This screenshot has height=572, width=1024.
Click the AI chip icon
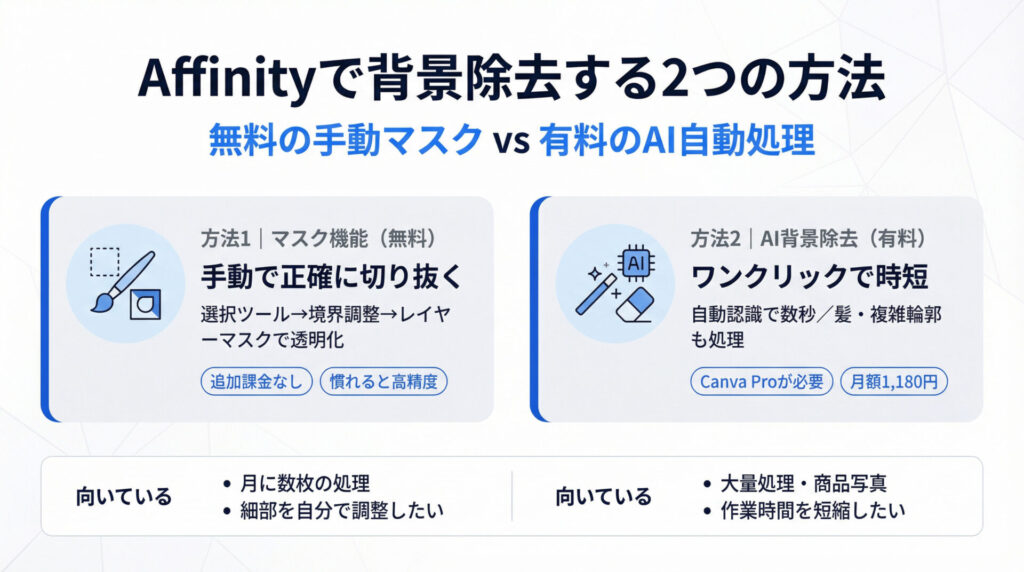[634, 263]
